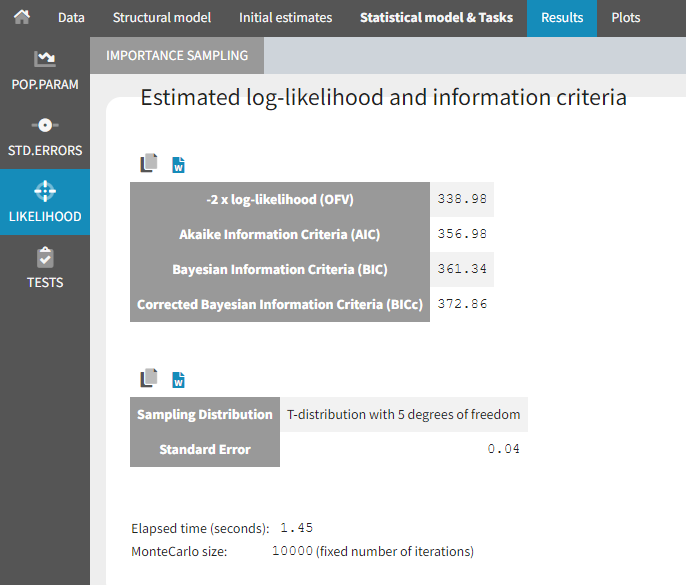This screenshot has width=686, height=585.
Task: Copy the information criteria table
Action: 149,164
